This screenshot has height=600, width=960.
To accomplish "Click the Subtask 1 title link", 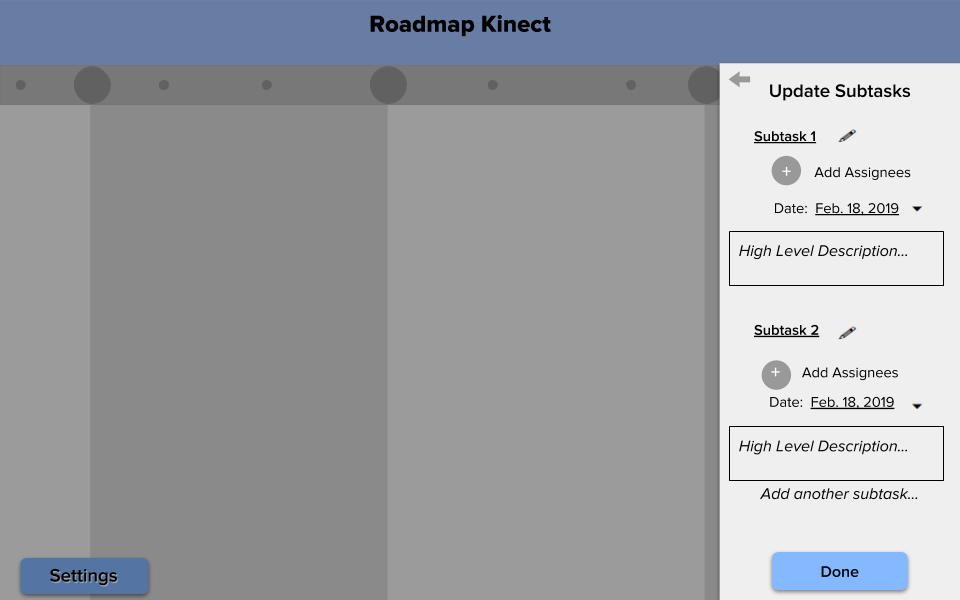I will [x=785, y=137].
